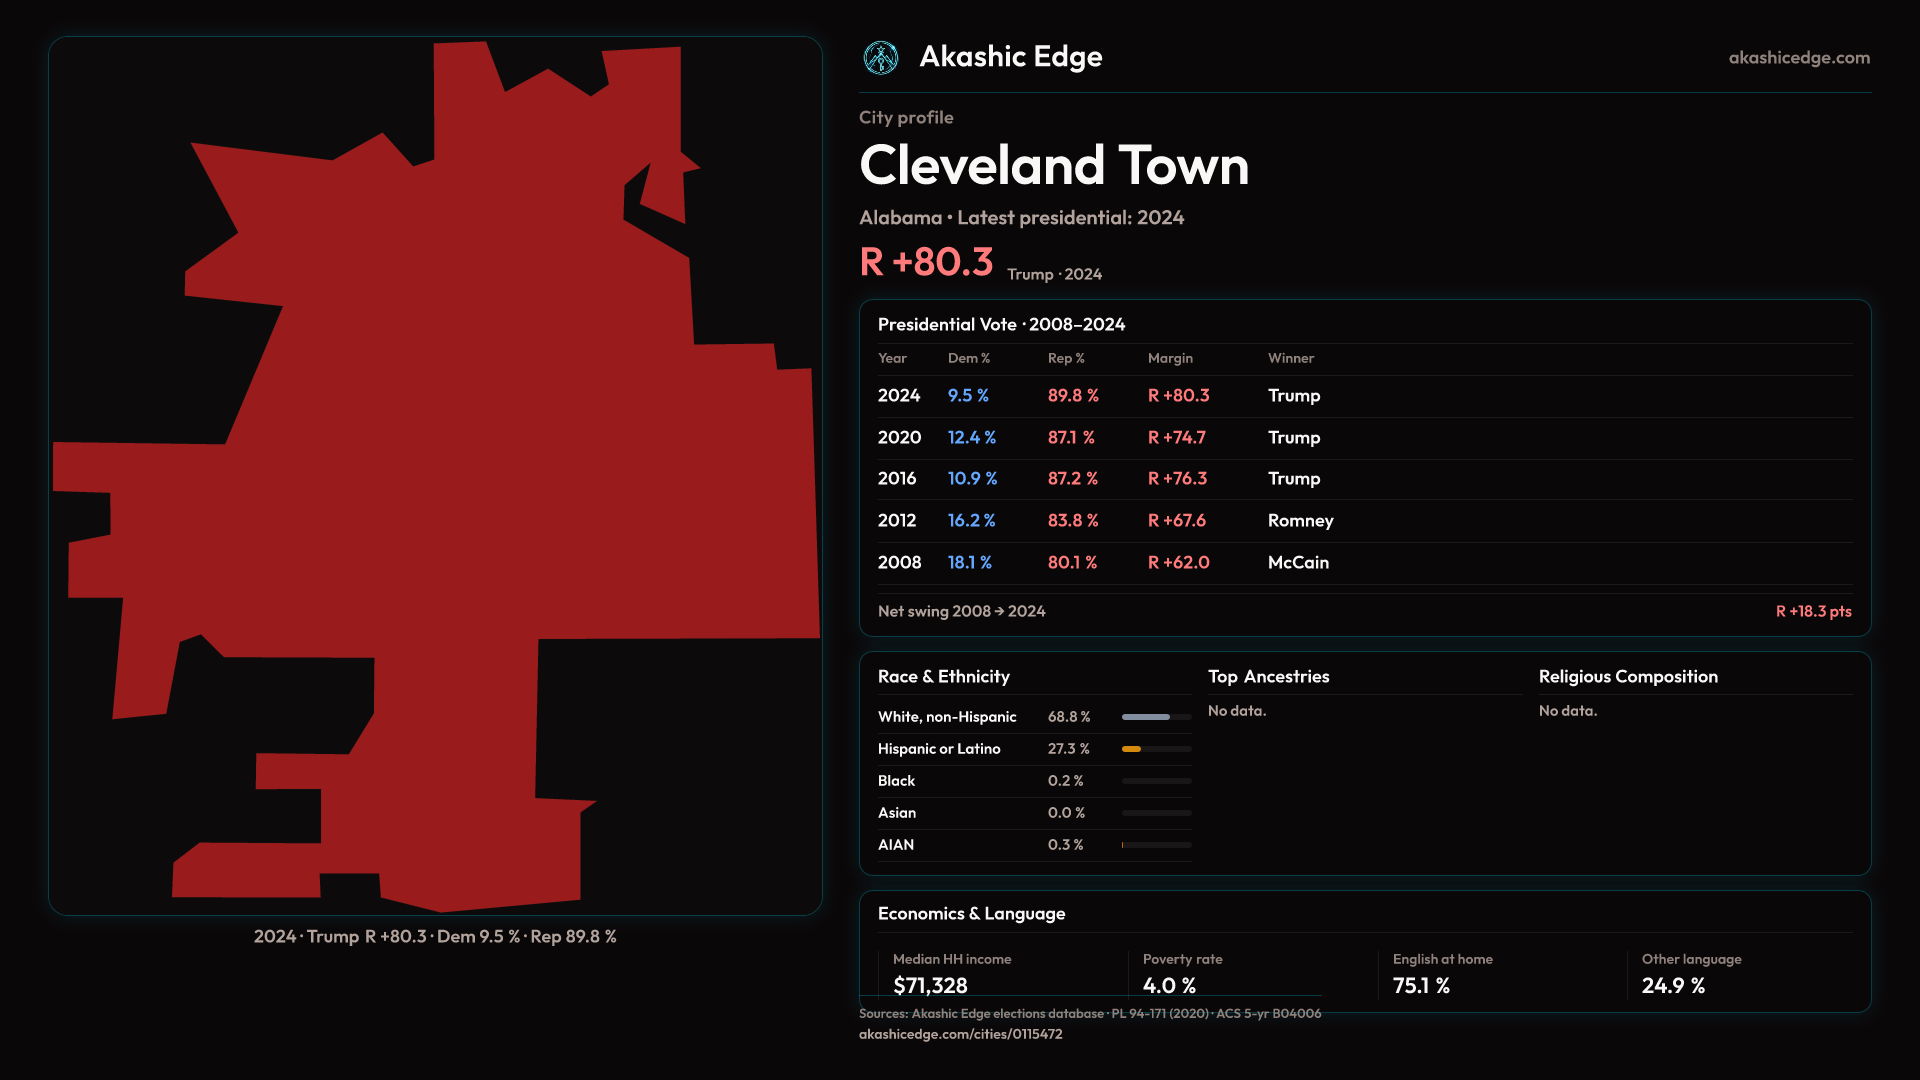Click the 2016 Trump winner entry
1920x1080 pixels.
click(x=1293, y=479)
